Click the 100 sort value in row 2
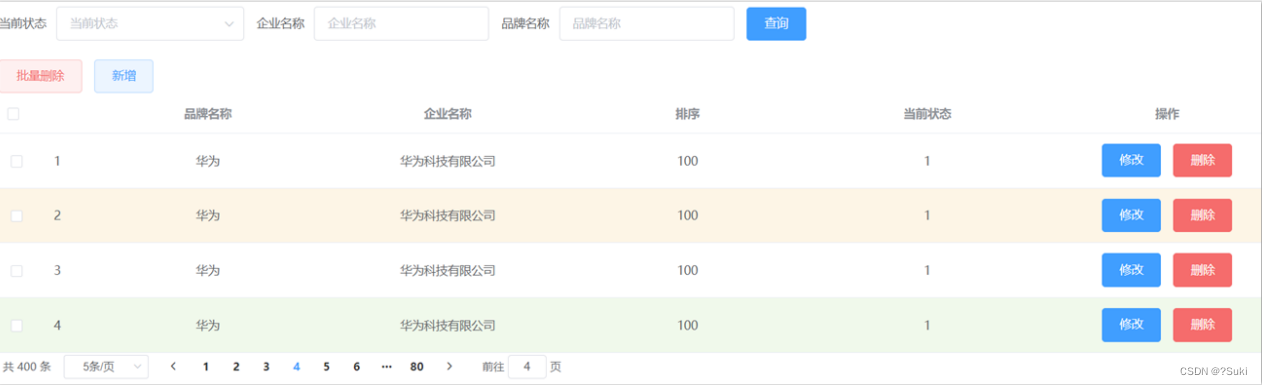 [x=688, y=215]
